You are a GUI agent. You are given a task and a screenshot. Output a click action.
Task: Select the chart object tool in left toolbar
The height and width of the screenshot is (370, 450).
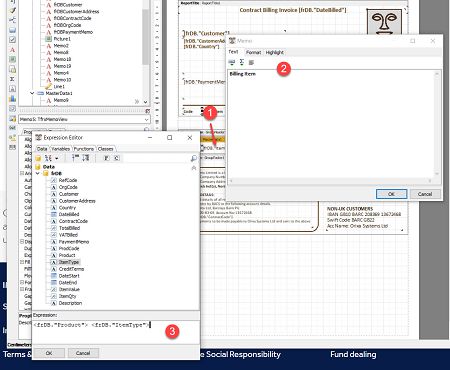[12, 99]
